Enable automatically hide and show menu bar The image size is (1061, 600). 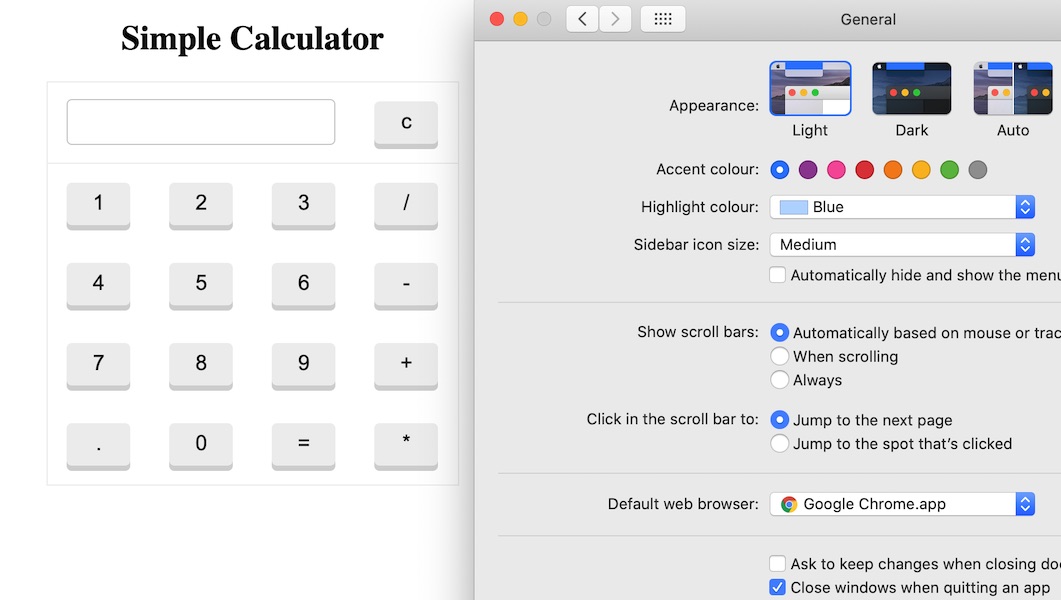[x=778, y=275]
